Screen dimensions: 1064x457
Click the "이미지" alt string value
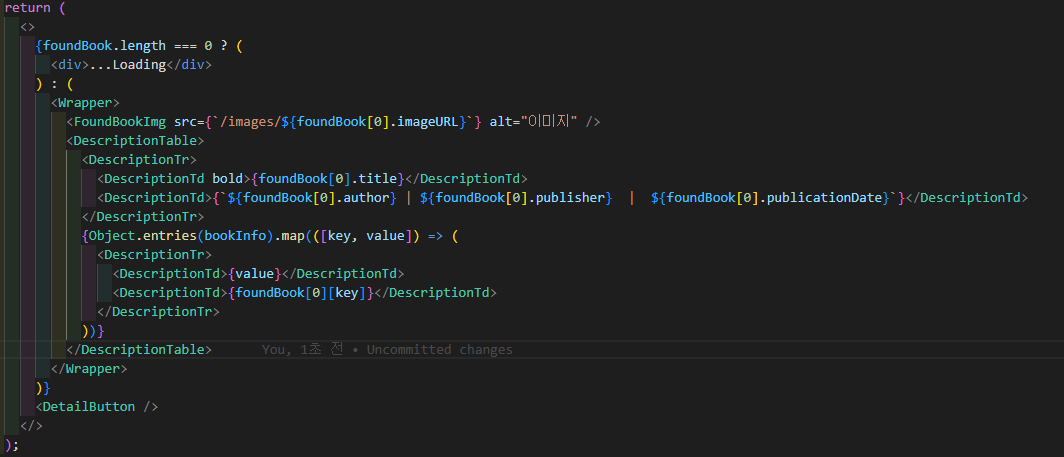(548, 122)
